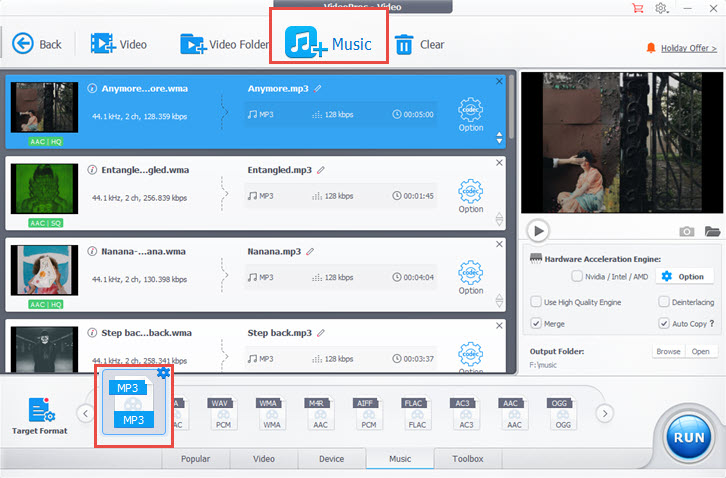Add music files with the Music button
Screen dimensions: 726x478
[x=329, y=44]
